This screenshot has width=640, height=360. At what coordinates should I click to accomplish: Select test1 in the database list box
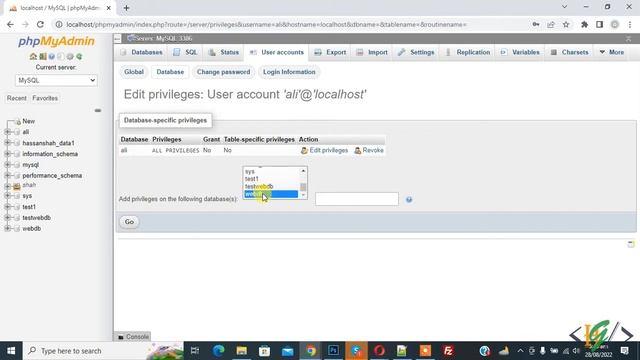click(271, 179)
